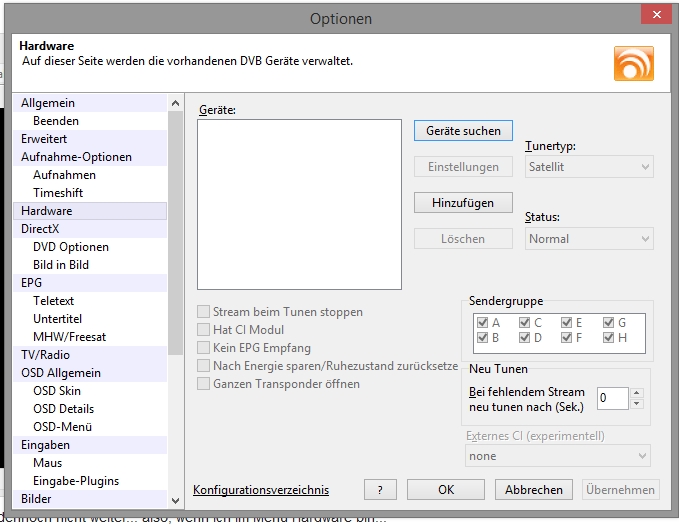Screen dimensions: 679x525
Task: Toggle Kein EPG Empfang checkbox
Action: click(205, 348)
